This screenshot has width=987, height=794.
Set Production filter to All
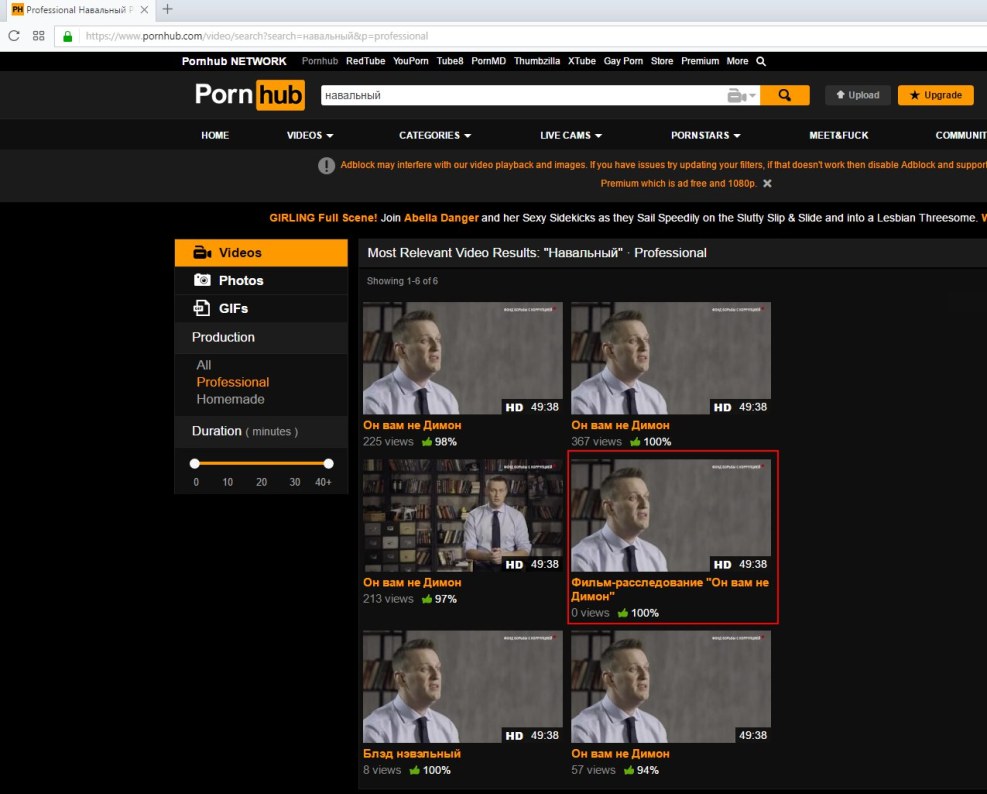point(204,365)
